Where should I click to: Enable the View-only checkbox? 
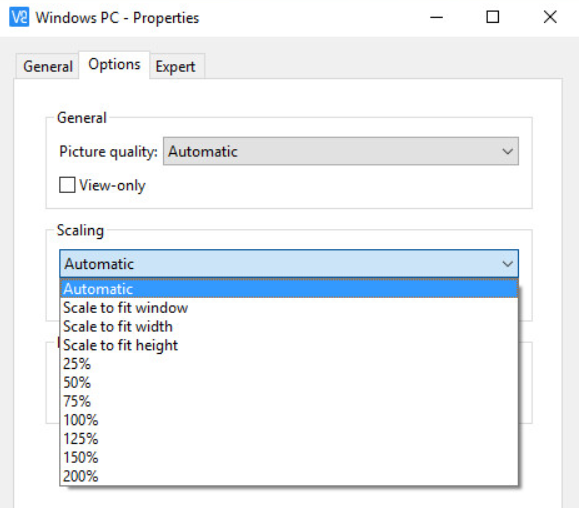(x=67, y=185)
